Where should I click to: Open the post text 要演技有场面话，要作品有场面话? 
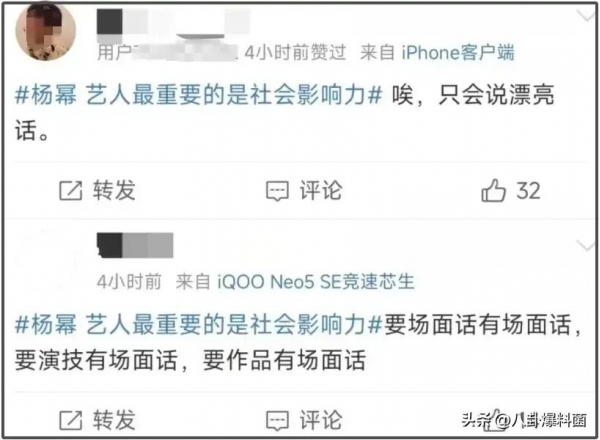click(x=190, y=360)
